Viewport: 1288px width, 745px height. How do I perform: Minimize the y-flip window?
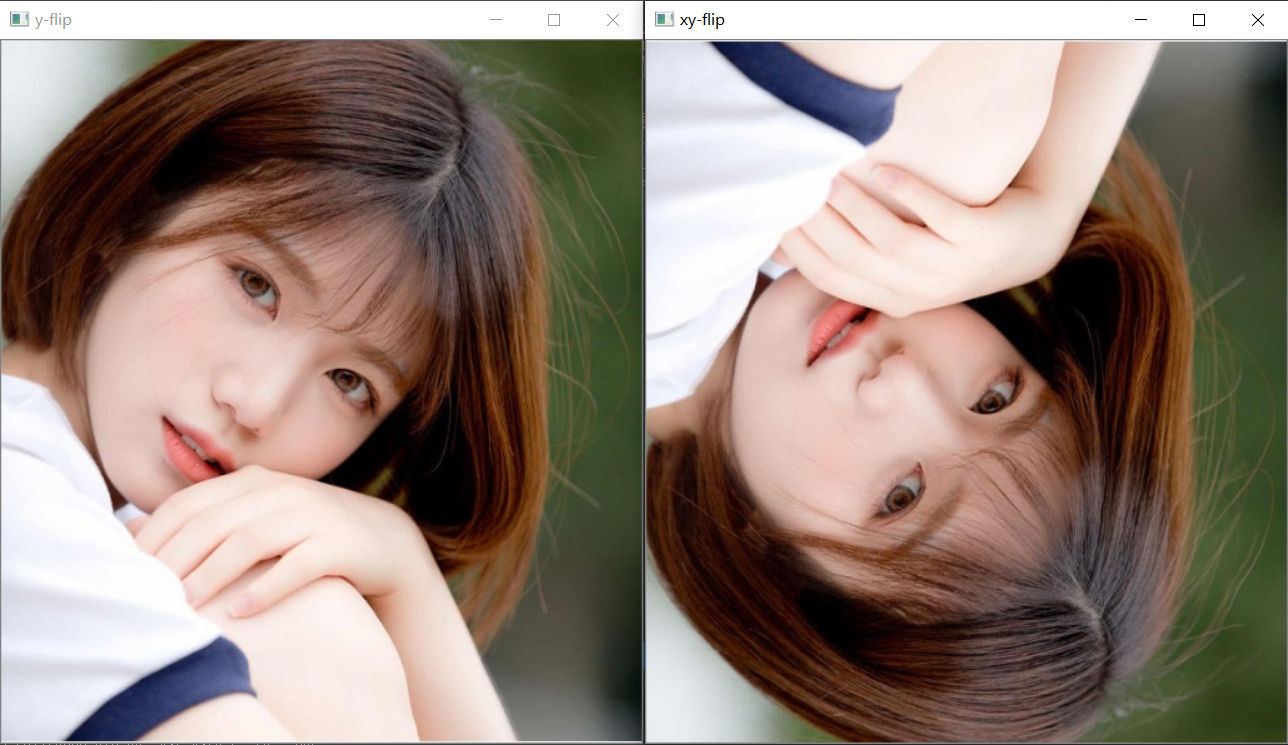pyautogui.click(x=495, y=20)
